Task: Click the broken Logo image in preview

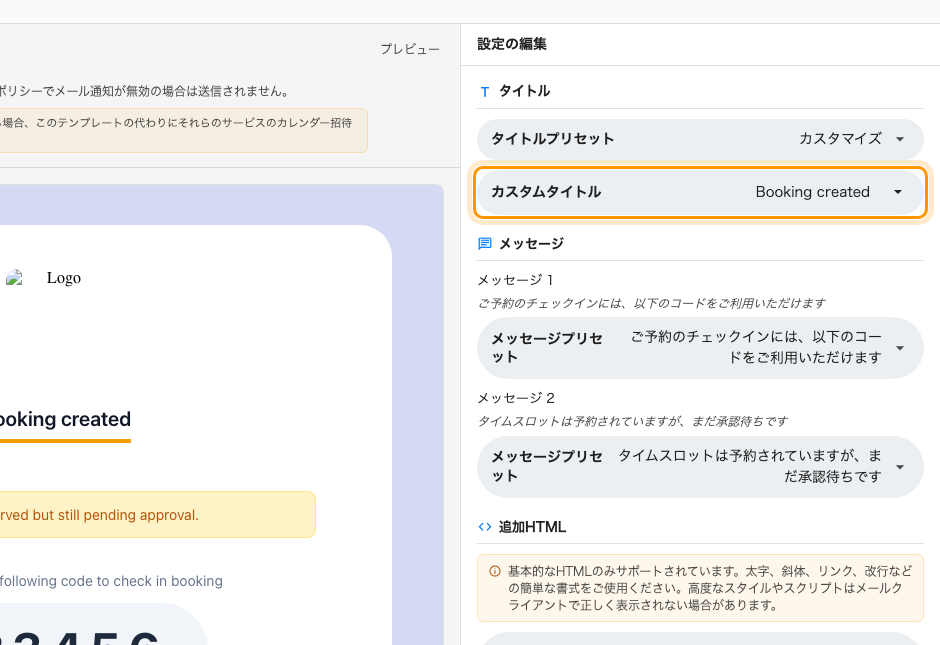Action: click(14, 278)
